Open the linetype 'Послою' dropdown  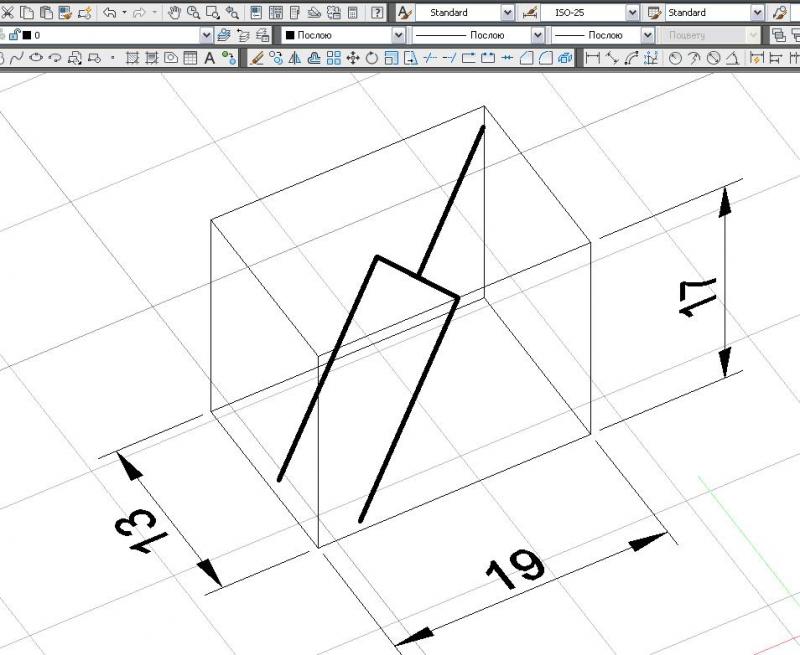pos(538,35)
